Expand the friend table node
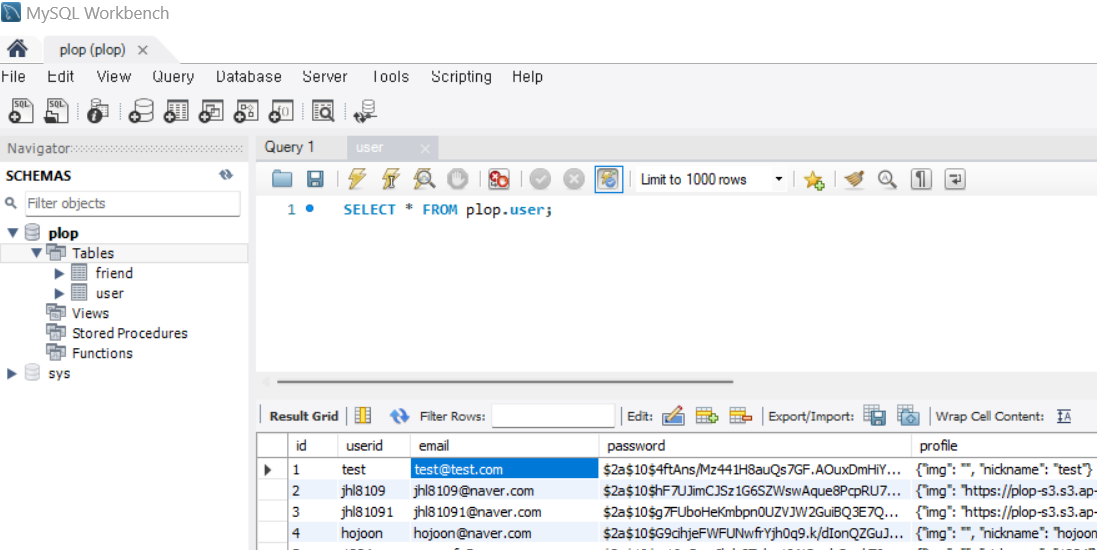 (59, 273)
